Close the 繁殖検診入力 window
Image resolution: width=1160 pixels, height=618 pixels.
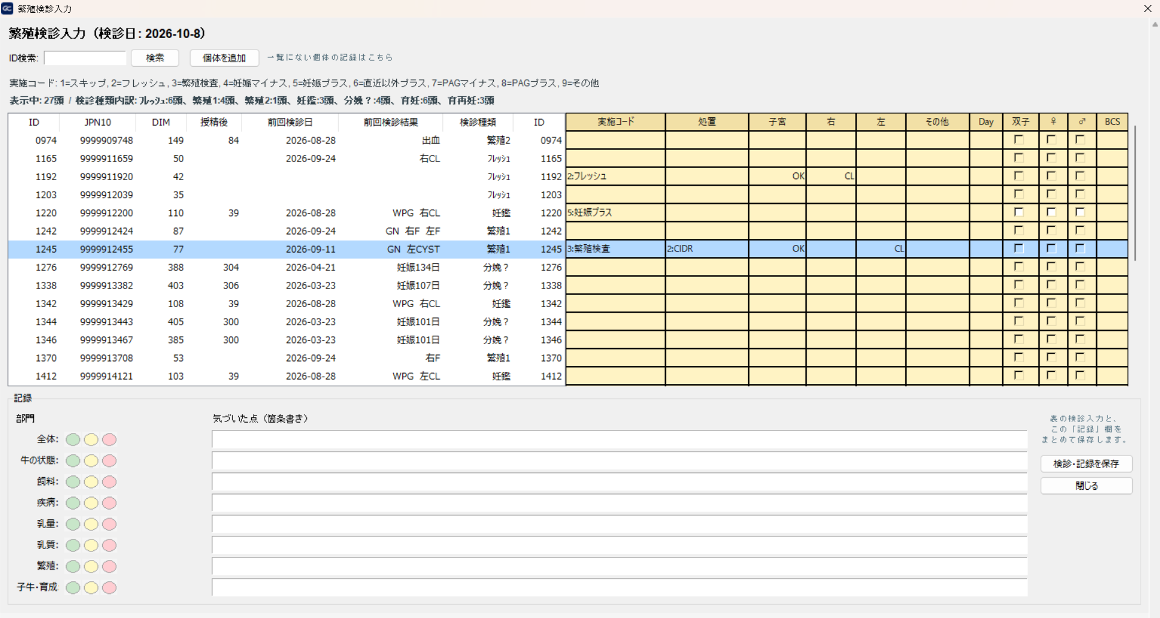click(1148, 8)
